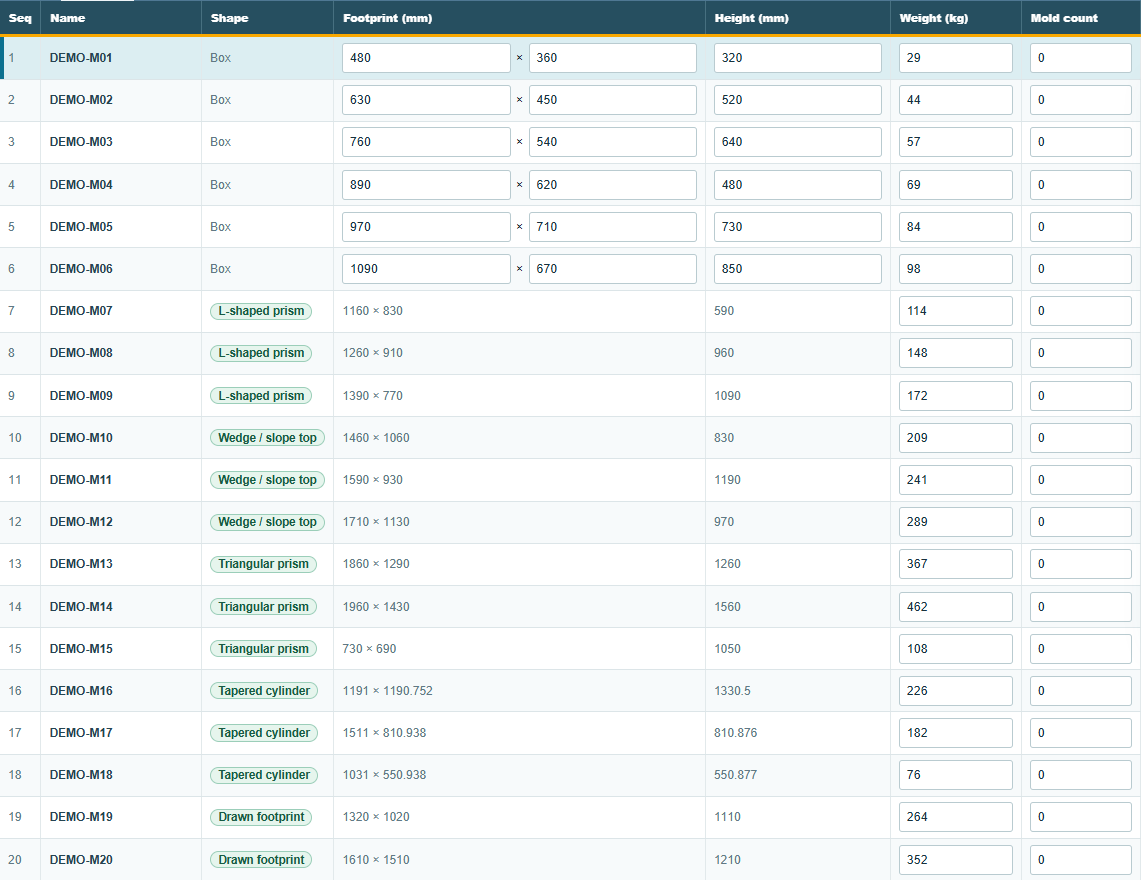The width and height of the screenshot is (1141, 880).
Task: Click height value 1330.5 for DEMO-M16
Action: pyautogui.click(x=733, y=691)
